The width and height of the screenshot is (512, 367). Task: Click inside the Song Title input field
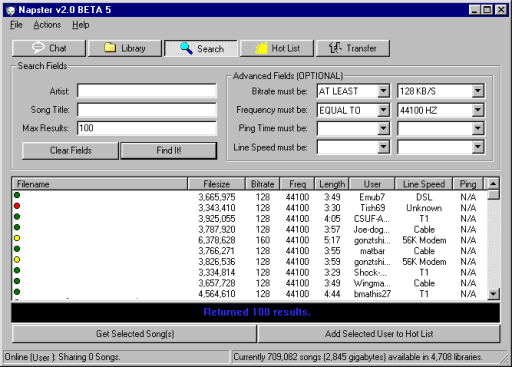tap(147, 110)
